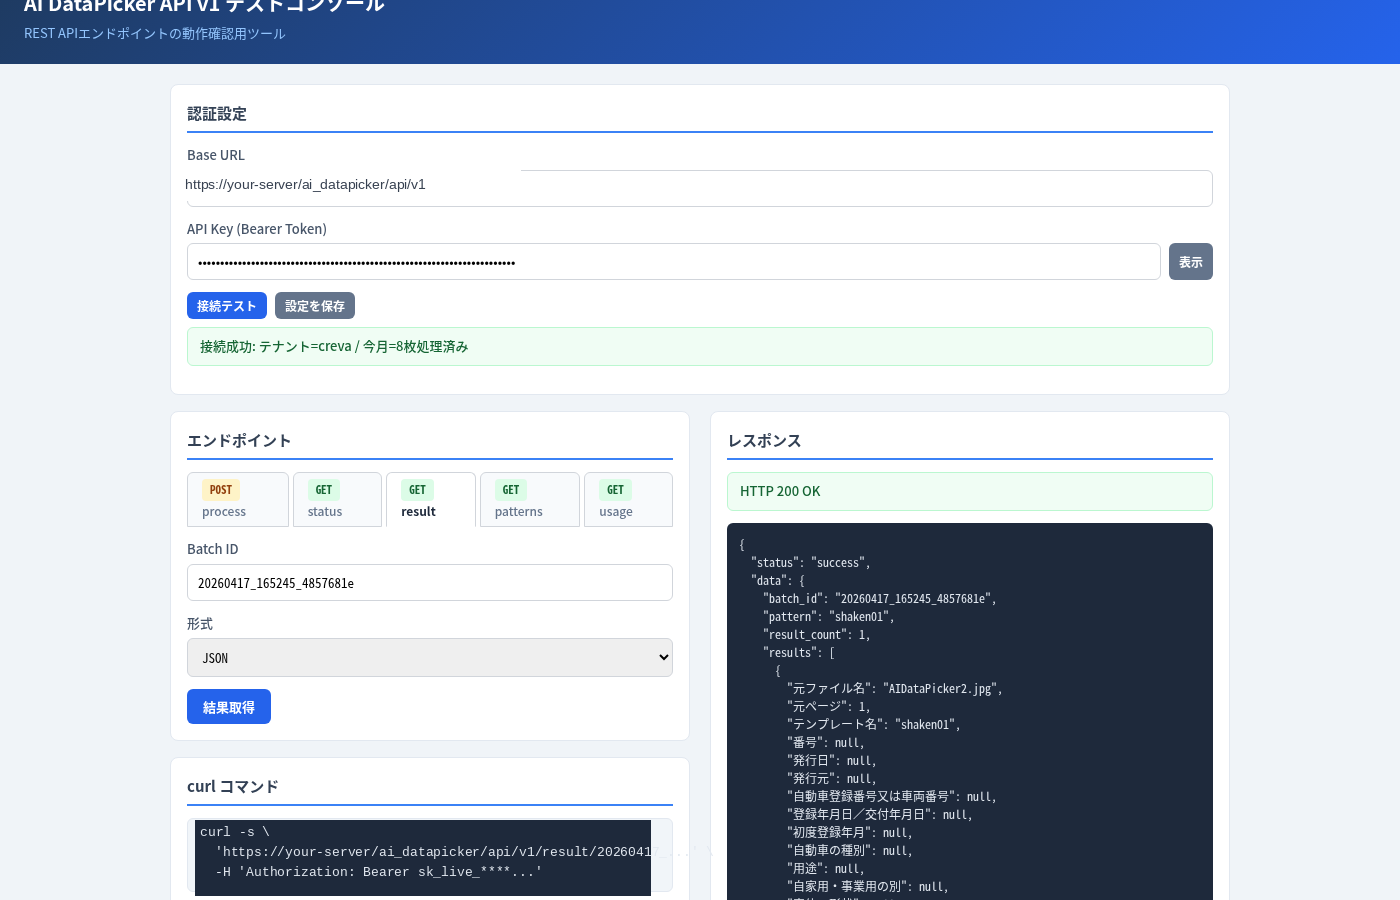This screenshot has height=900, width=1400.
Task: Click the Batch ID input field
Action: (x=430, y=582)
